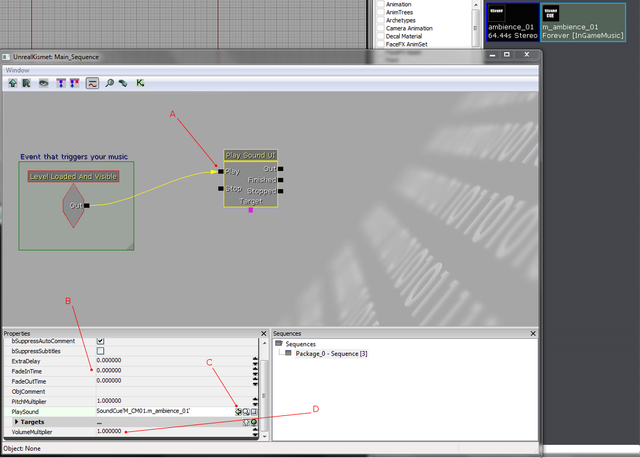
Task: Open the Window menu in UnrealKismet
Action: click(x=18, y=70)
